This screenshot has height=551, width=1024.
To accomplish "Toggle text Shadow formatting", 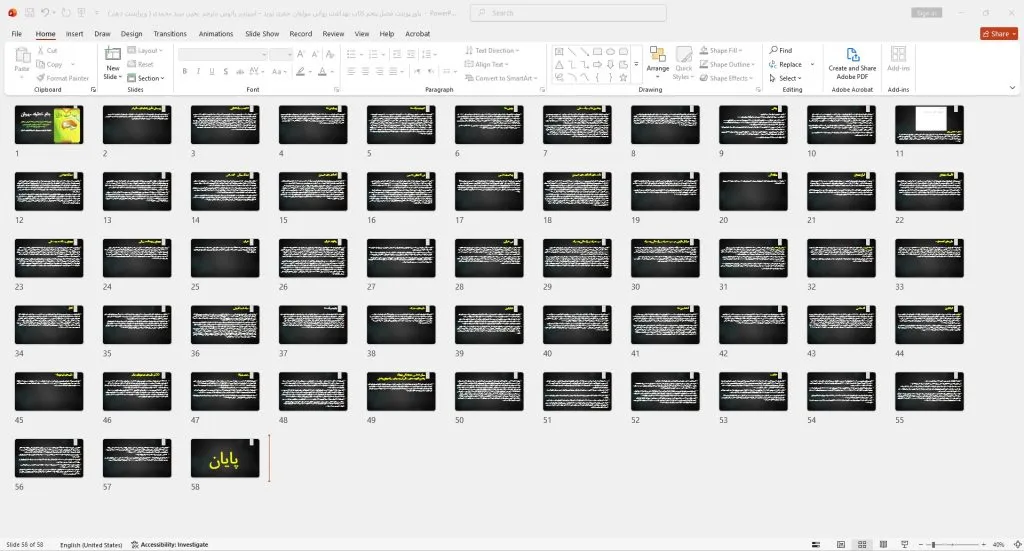I will tap(225, 71).
